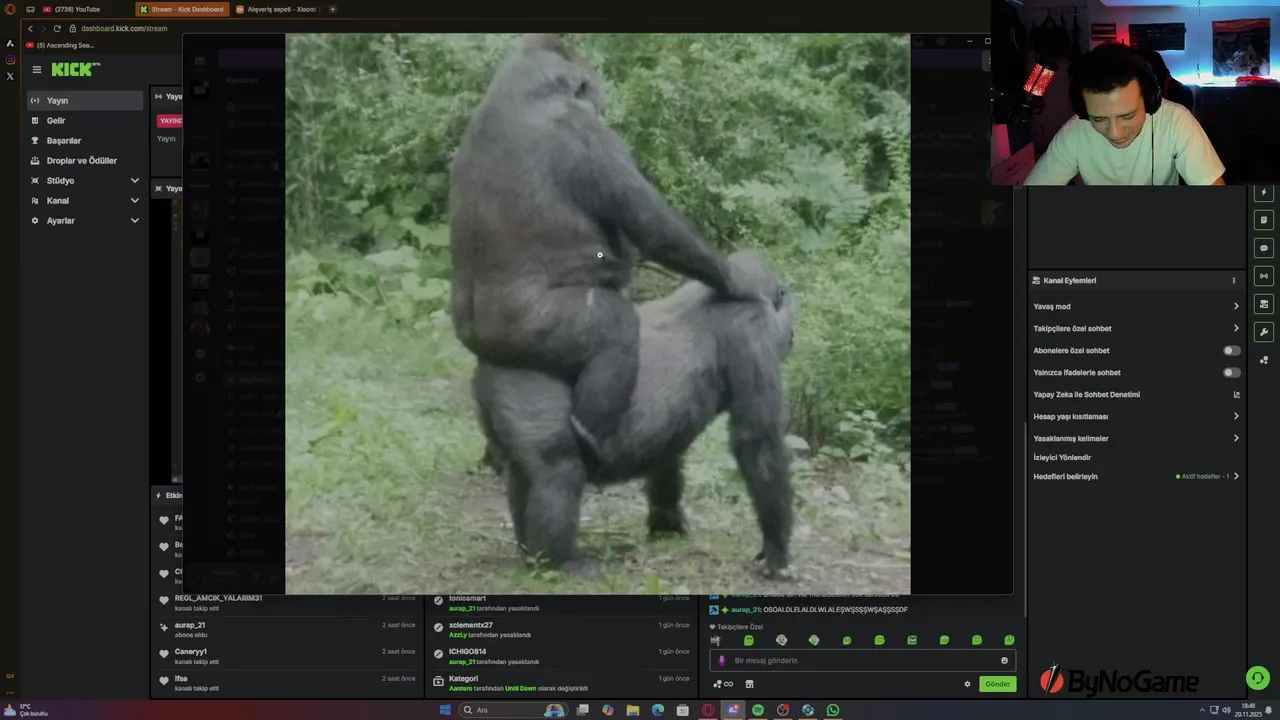Select Gelir in the sidebar
This screenshot has height=720, width=1280.
pos(85,121)
